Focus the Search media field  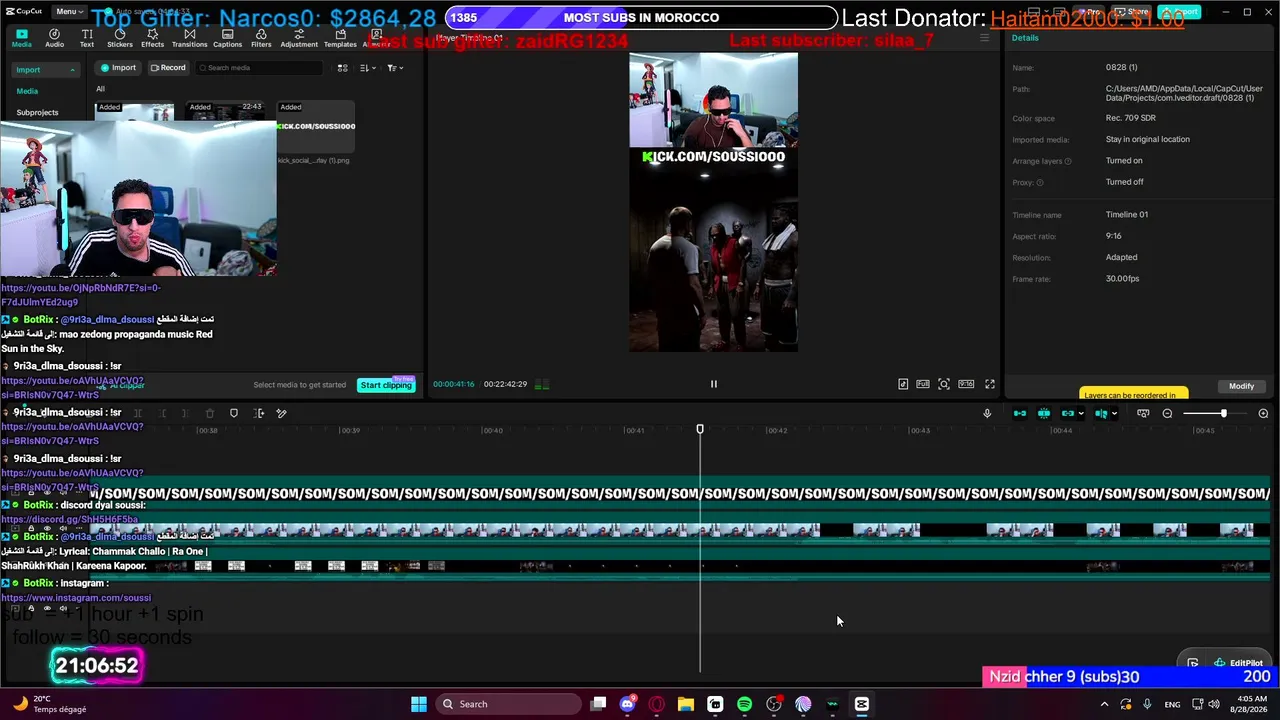click(x=260, y=68)
